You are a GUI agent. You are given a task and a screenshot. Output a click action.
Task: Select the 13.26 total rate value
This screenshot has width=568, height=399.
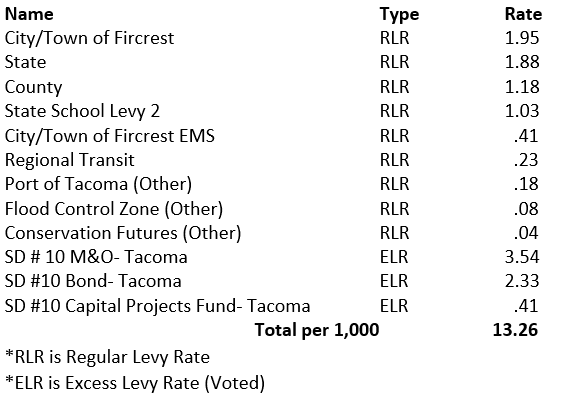coord(515,330)
